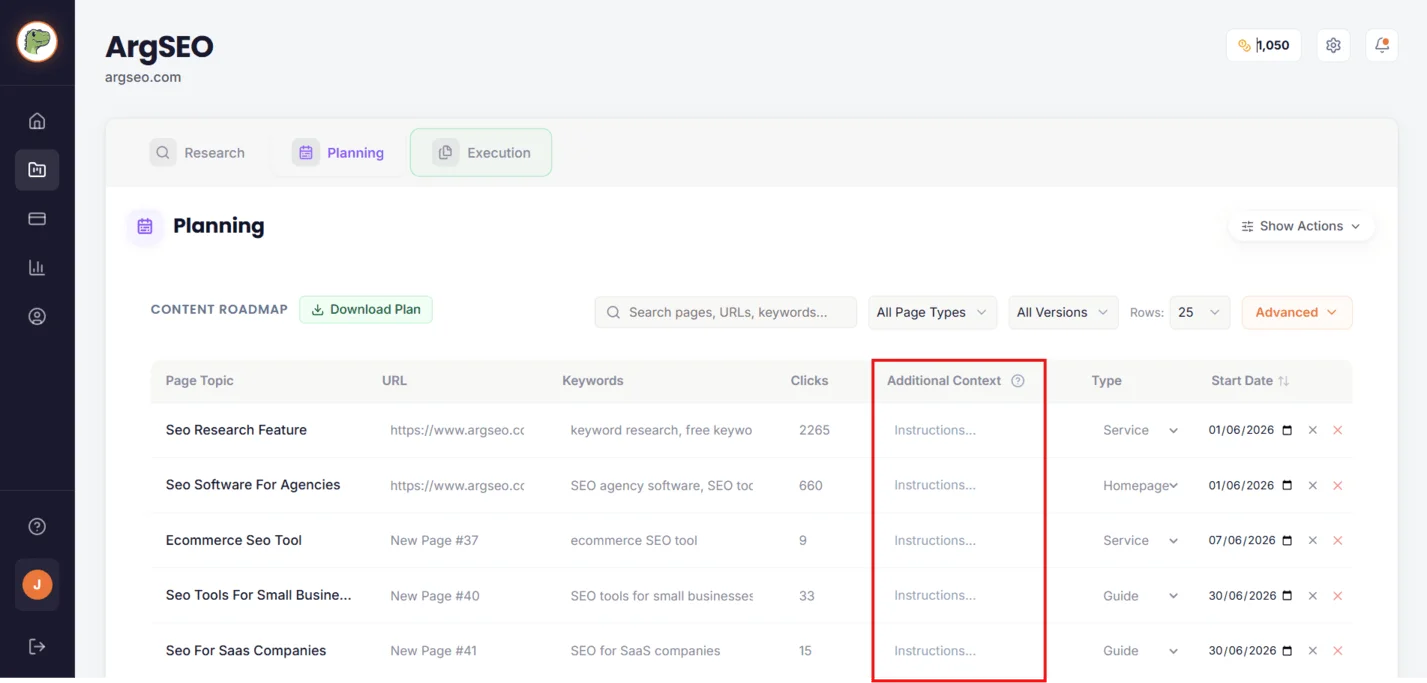Click the dinosaur logo in the sidebar

(37, 42)
